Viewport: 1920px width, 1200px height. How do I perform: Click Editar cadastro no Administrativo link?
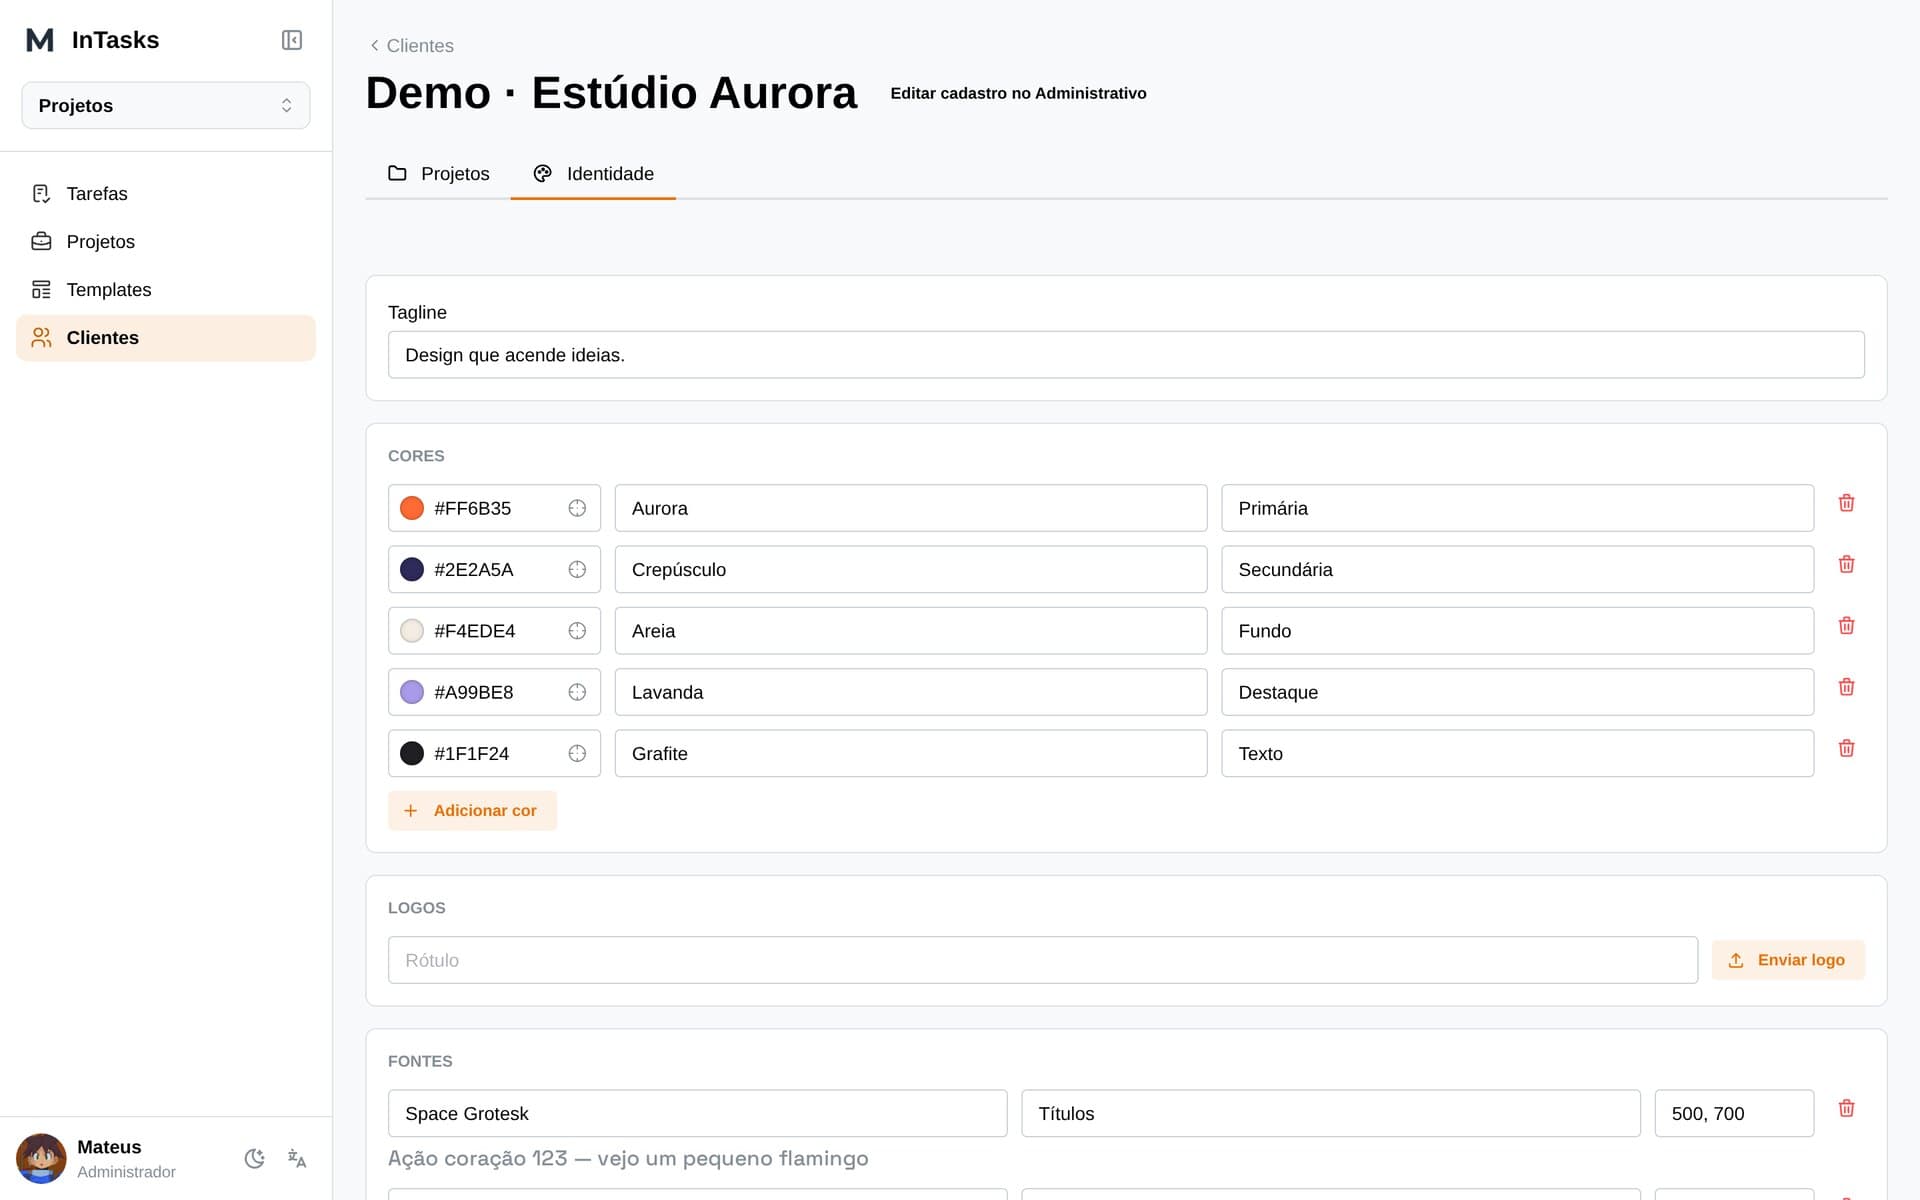(1018, 93)
